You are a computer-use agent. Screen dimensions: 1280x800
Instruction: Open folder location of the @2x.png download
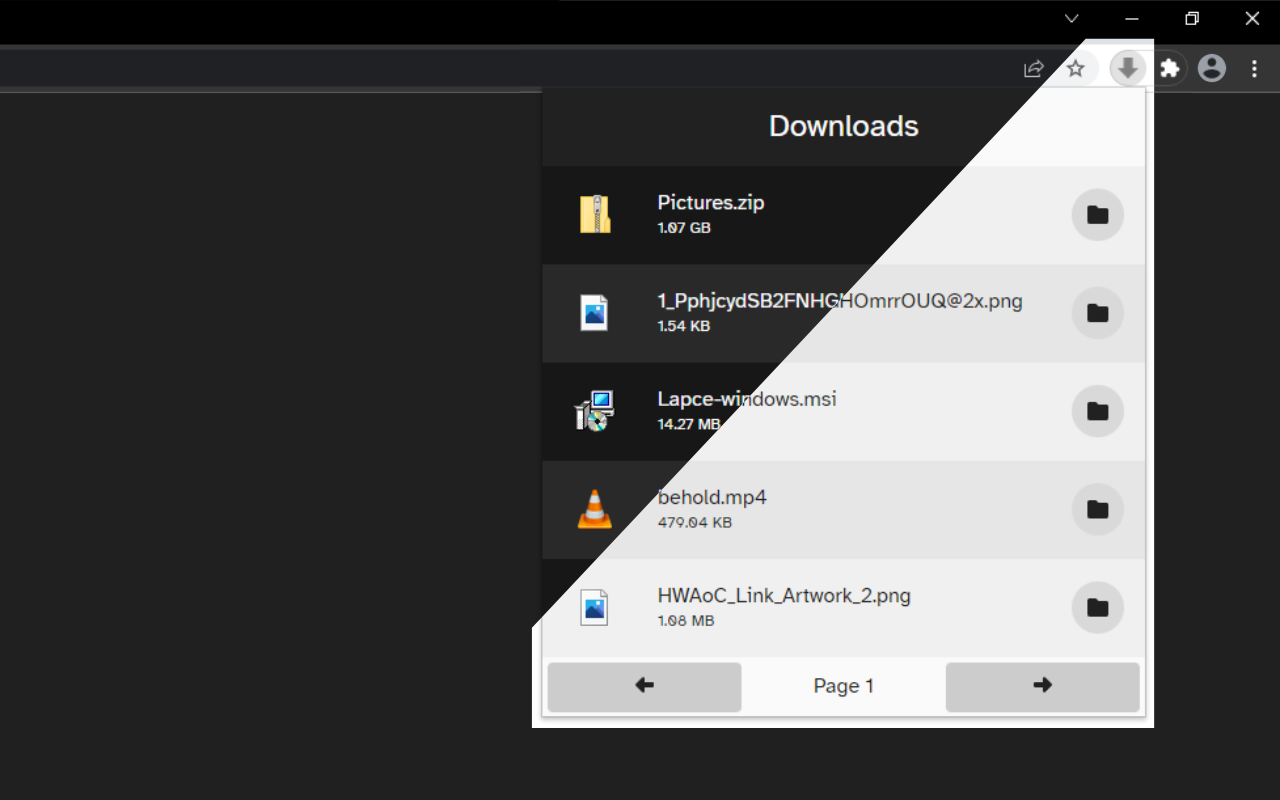click(1097, 312)
